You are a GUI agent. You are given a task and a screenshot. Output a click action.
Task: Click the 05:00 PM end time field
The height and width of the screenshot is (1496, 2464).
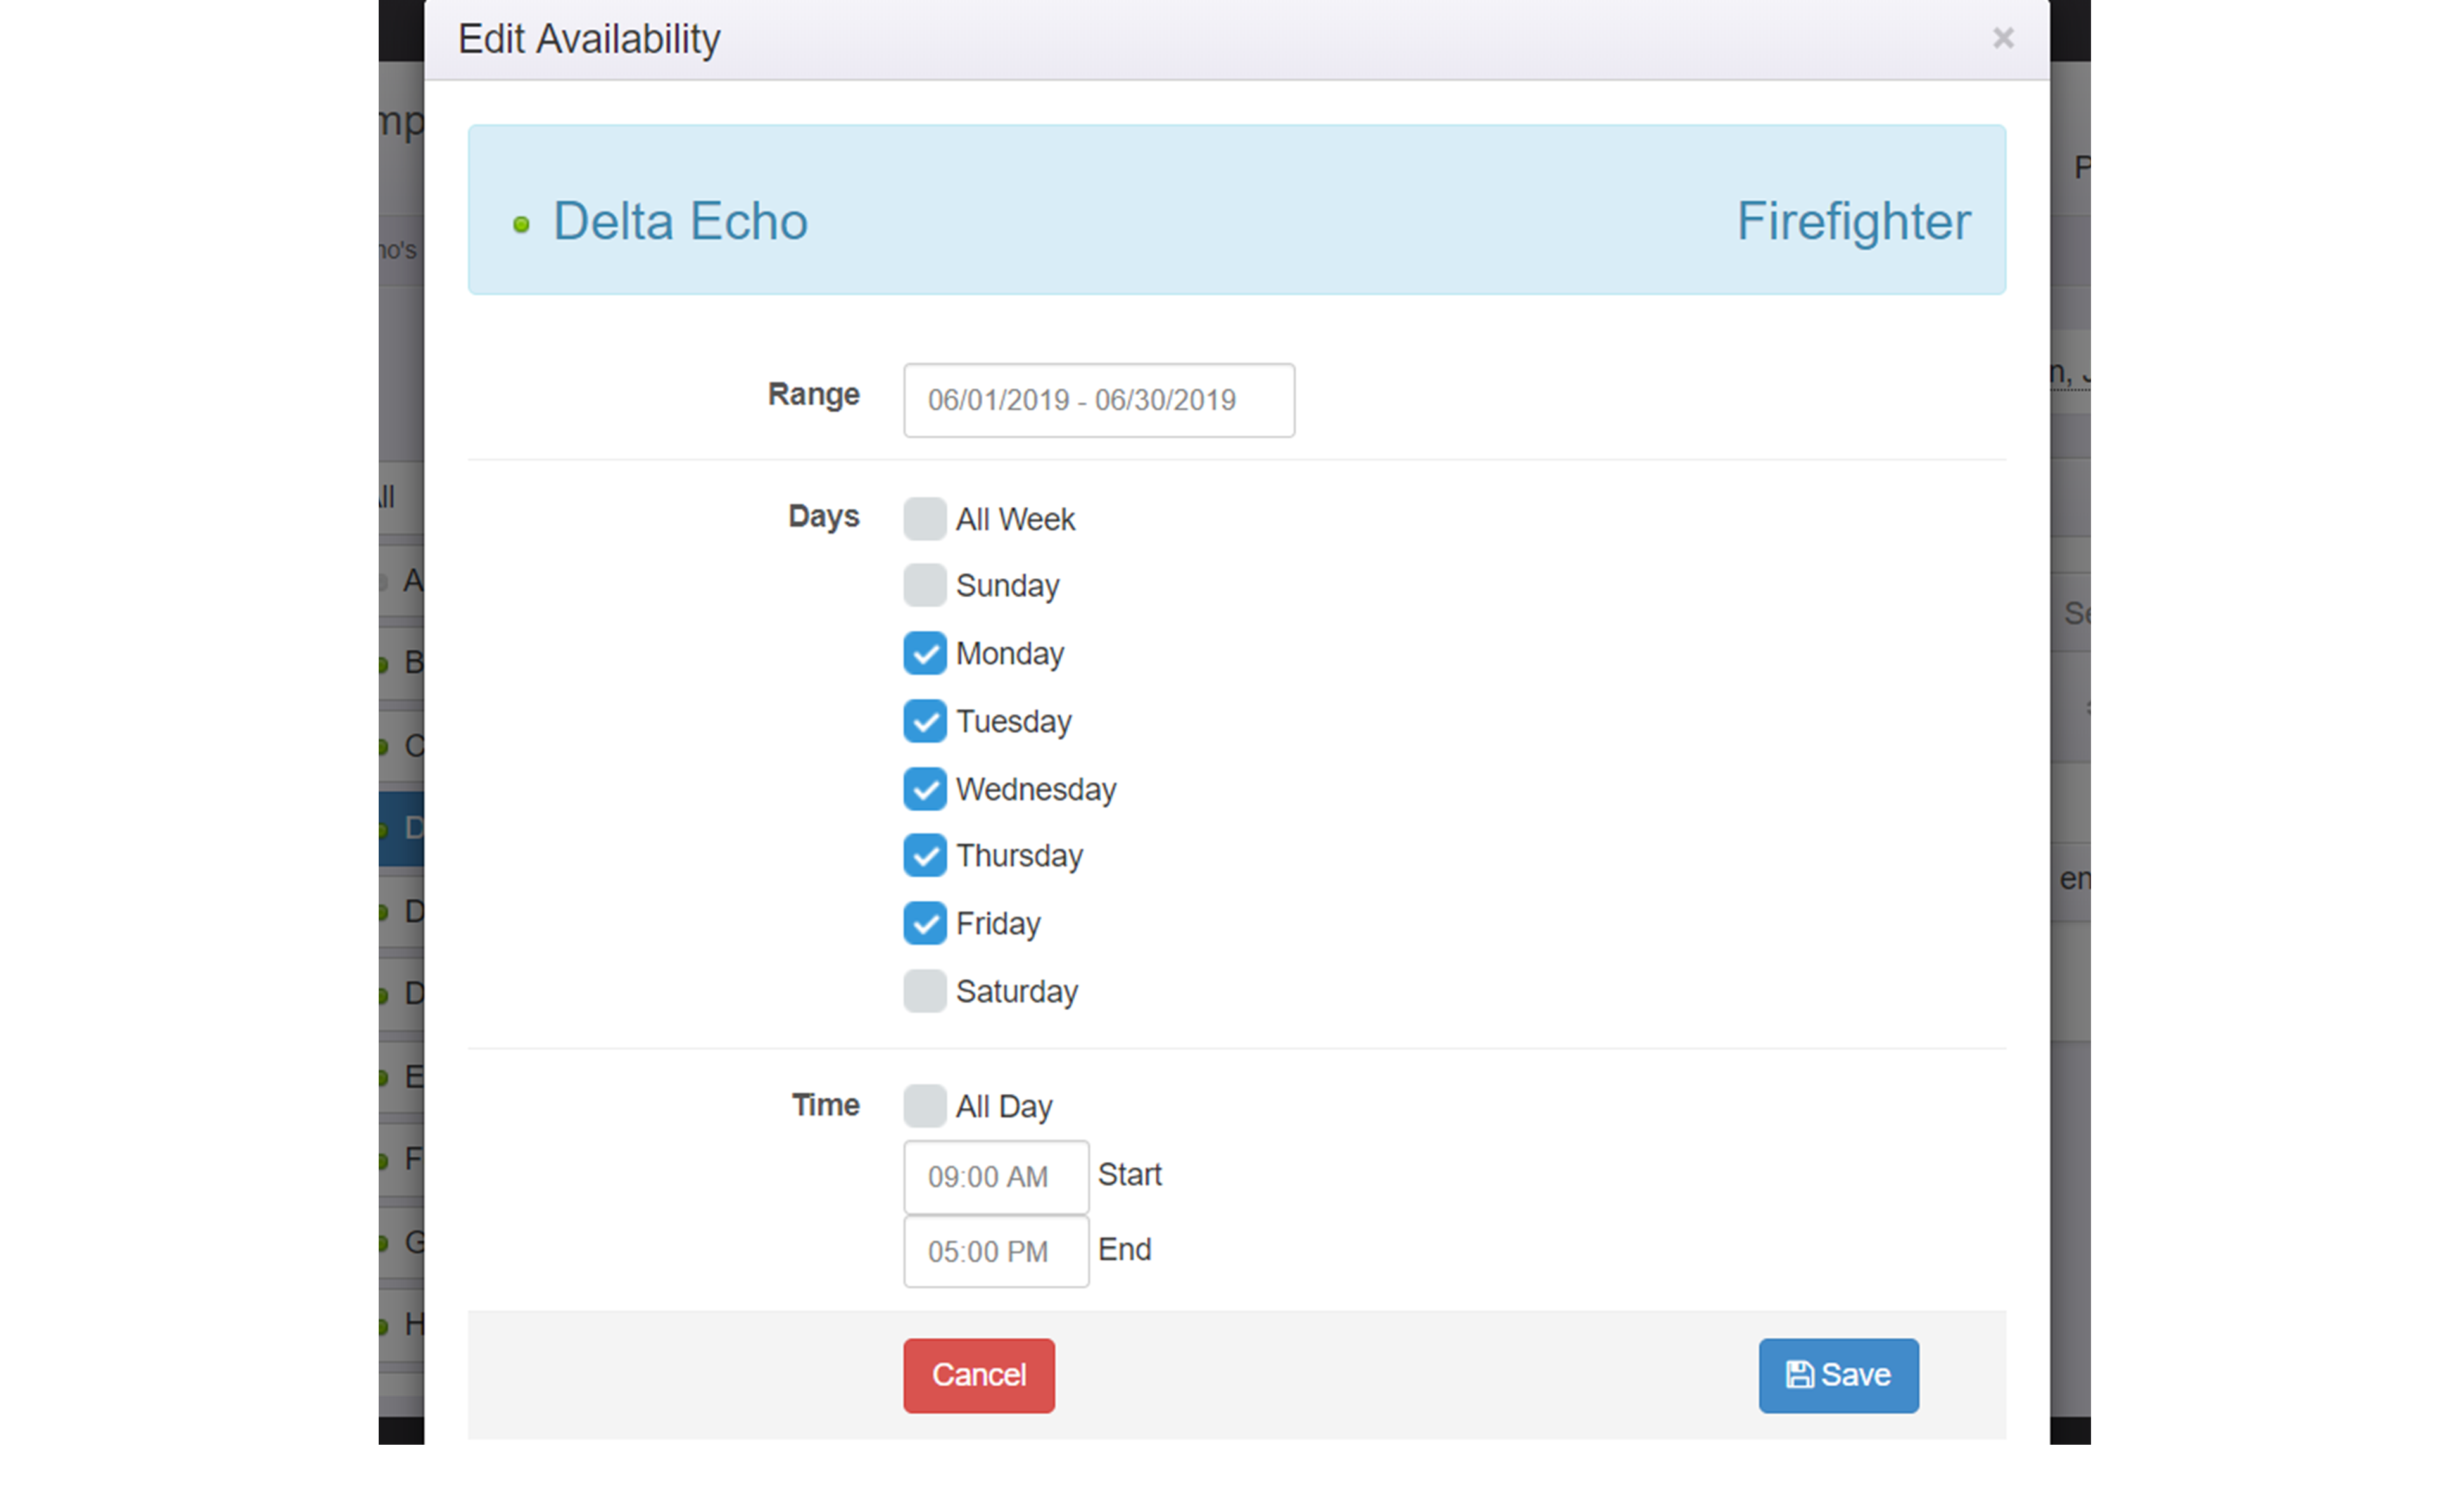pos(995,1251)
